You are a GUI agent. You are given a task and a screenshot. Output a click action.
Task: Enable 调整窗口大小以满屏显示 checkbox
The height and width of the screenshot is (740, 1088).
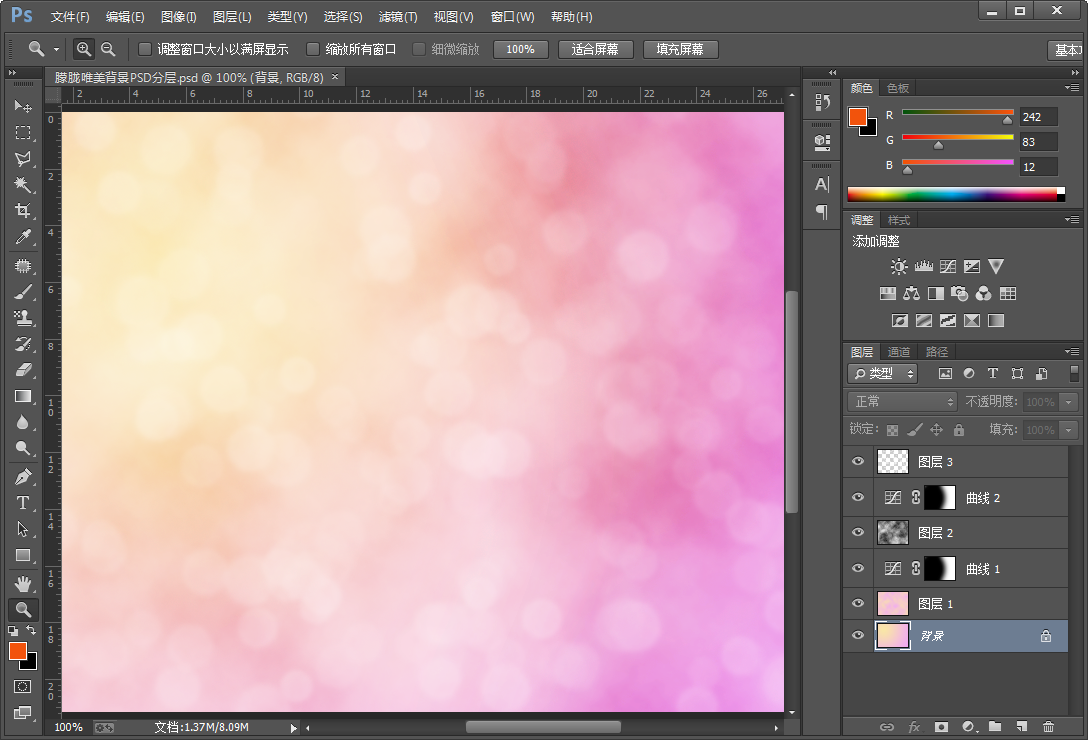point(145,49)
